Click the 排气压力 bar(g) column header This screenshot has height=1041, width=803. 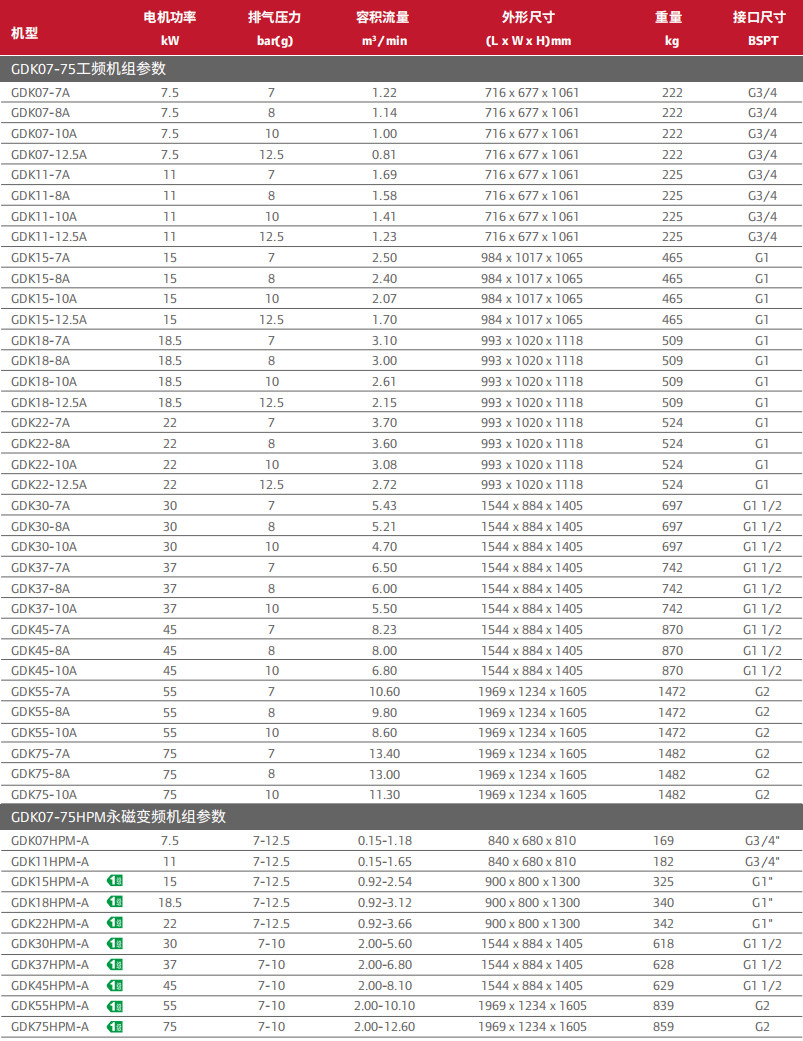(273, 28)
